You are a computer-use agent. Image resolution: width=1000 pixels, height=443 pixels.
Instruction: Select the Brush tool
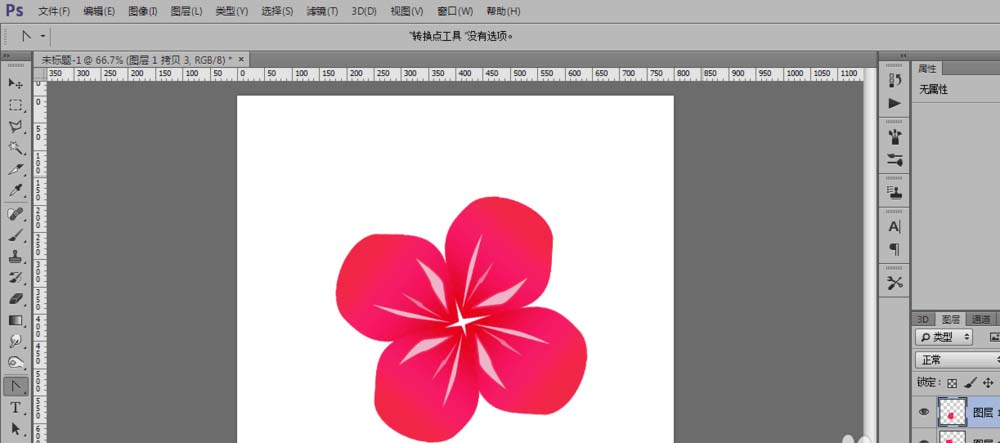point(15,235)
